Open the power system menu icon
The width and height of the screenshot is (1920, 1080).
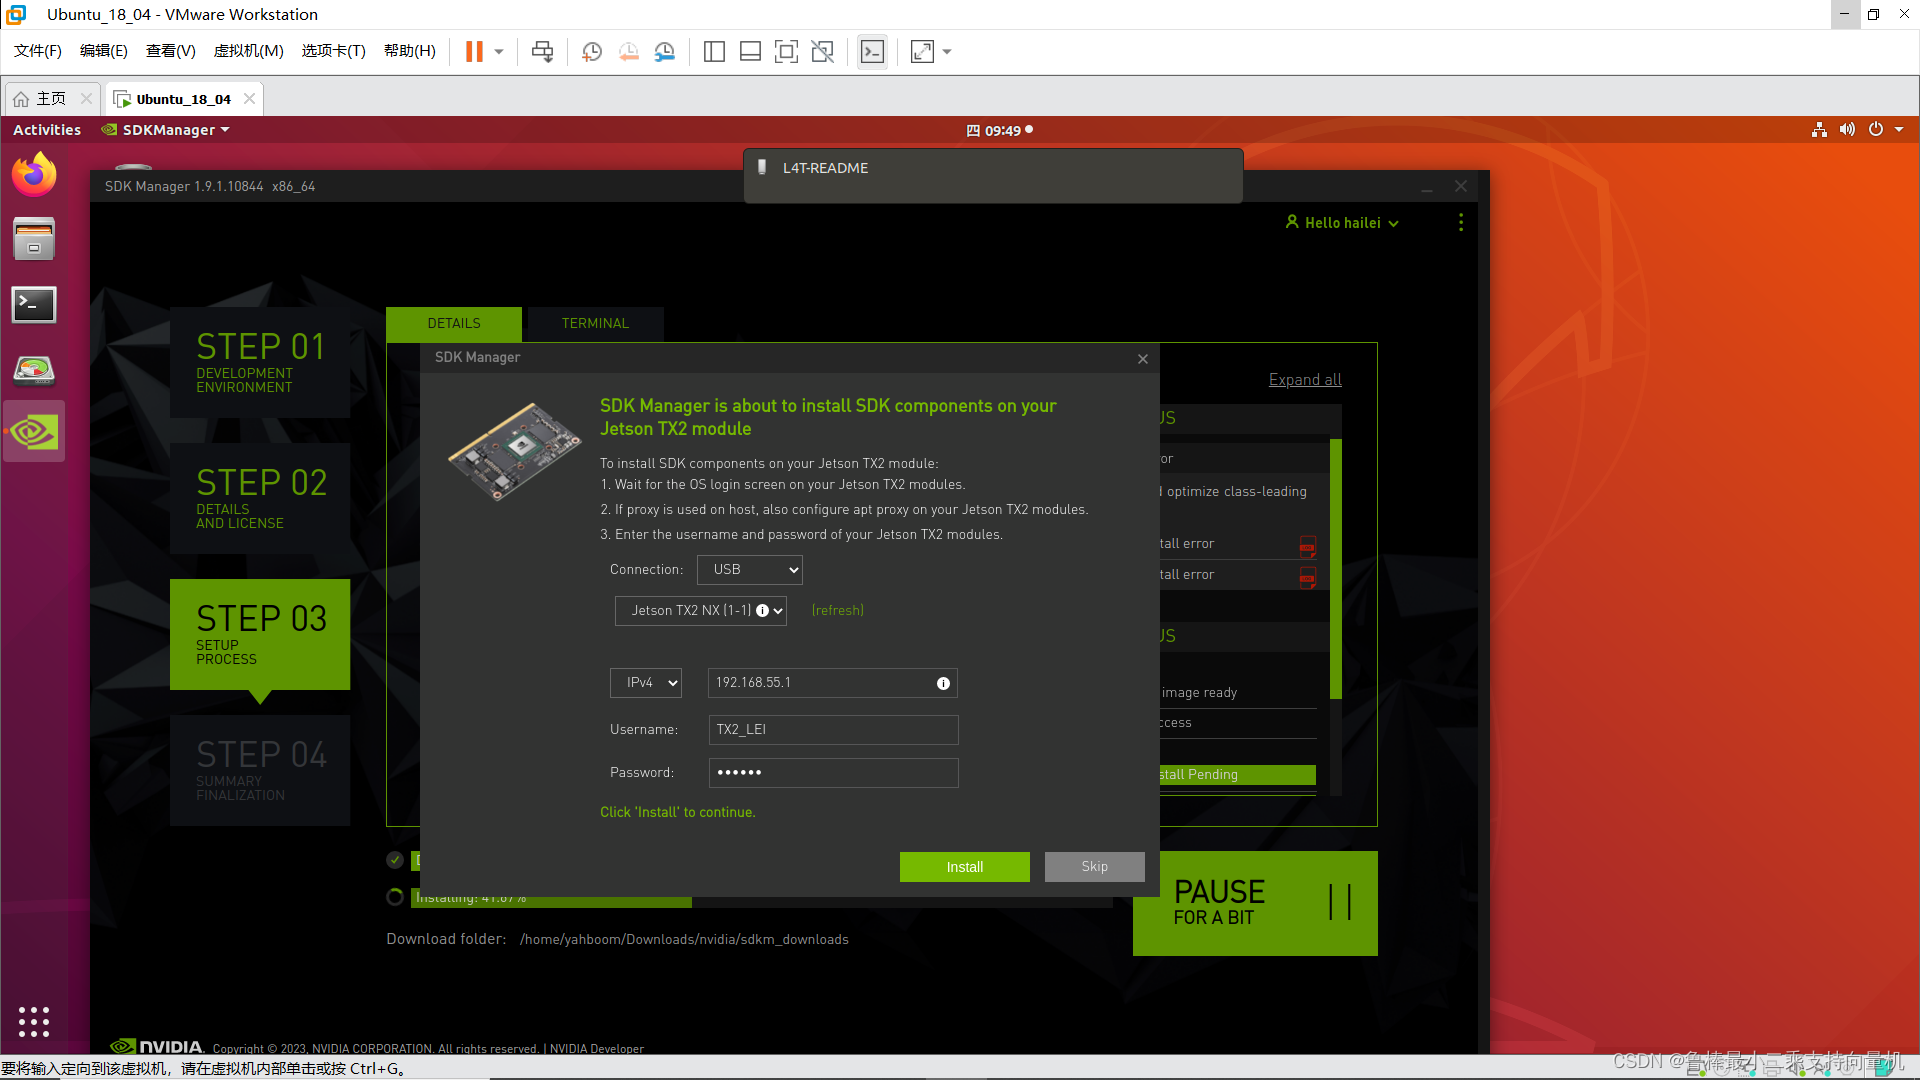coord(1876,130)
